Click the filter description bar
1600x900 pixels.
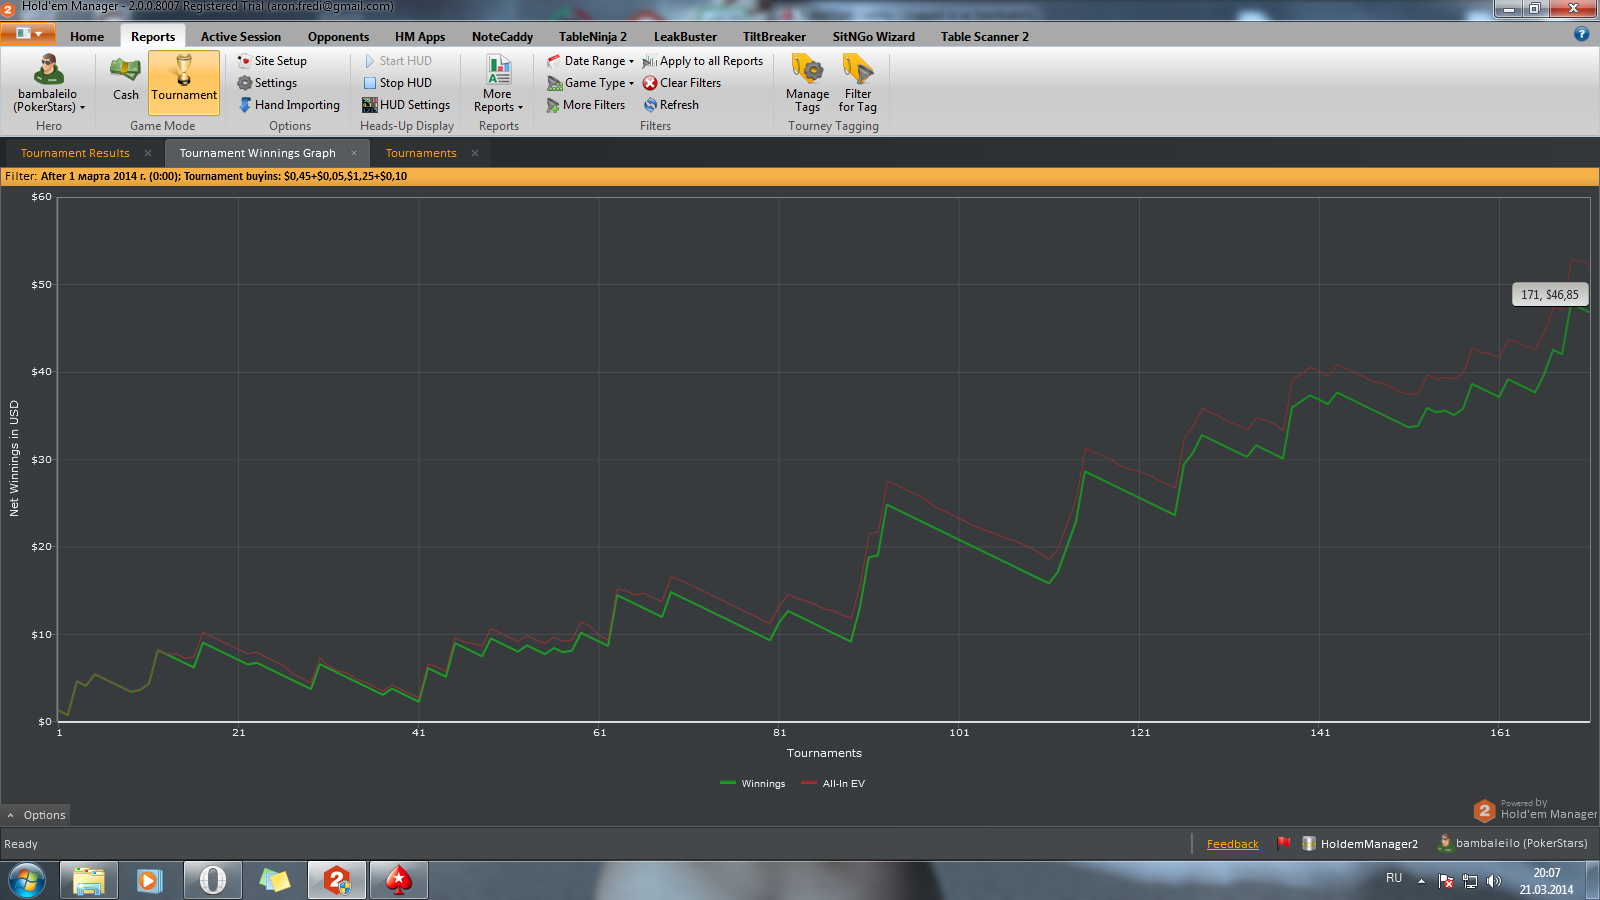(800, 176)
